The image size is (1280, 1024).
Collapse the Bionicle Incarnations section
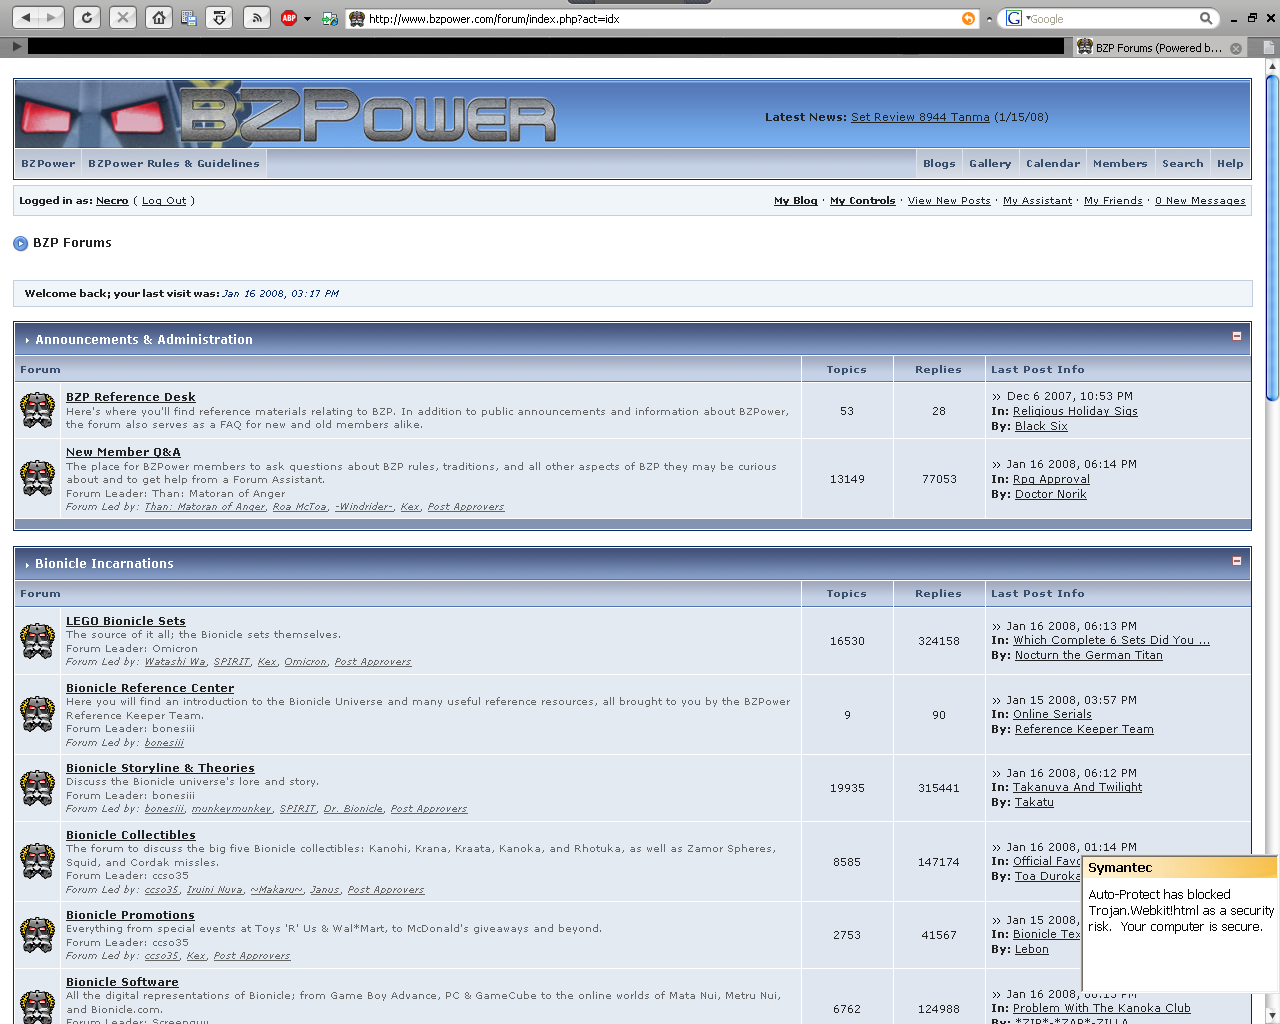1238,562
